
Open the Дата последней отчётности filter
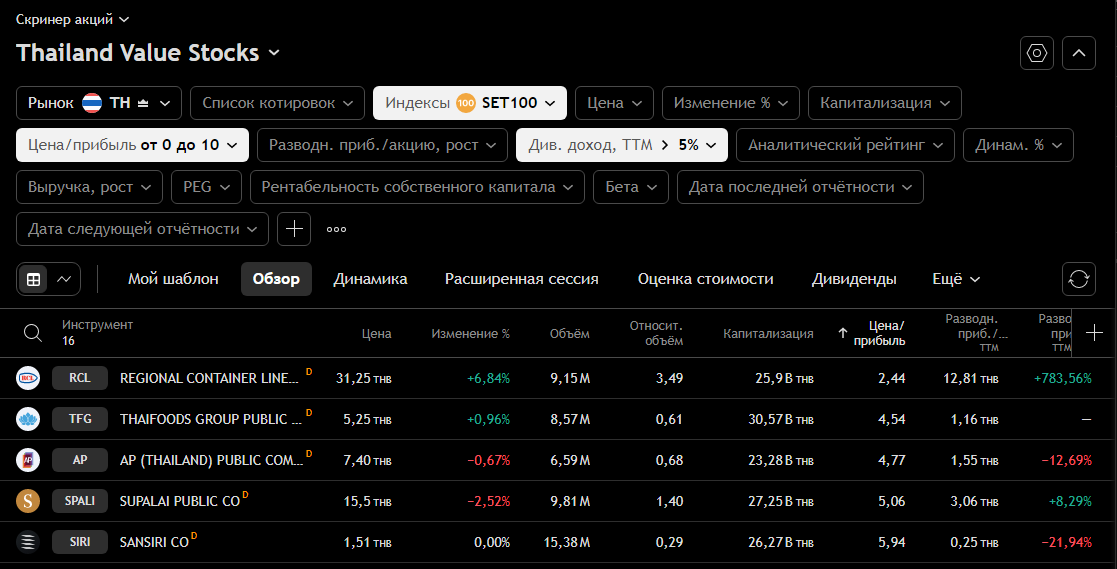pyautogui.click(x=801, y=187)
